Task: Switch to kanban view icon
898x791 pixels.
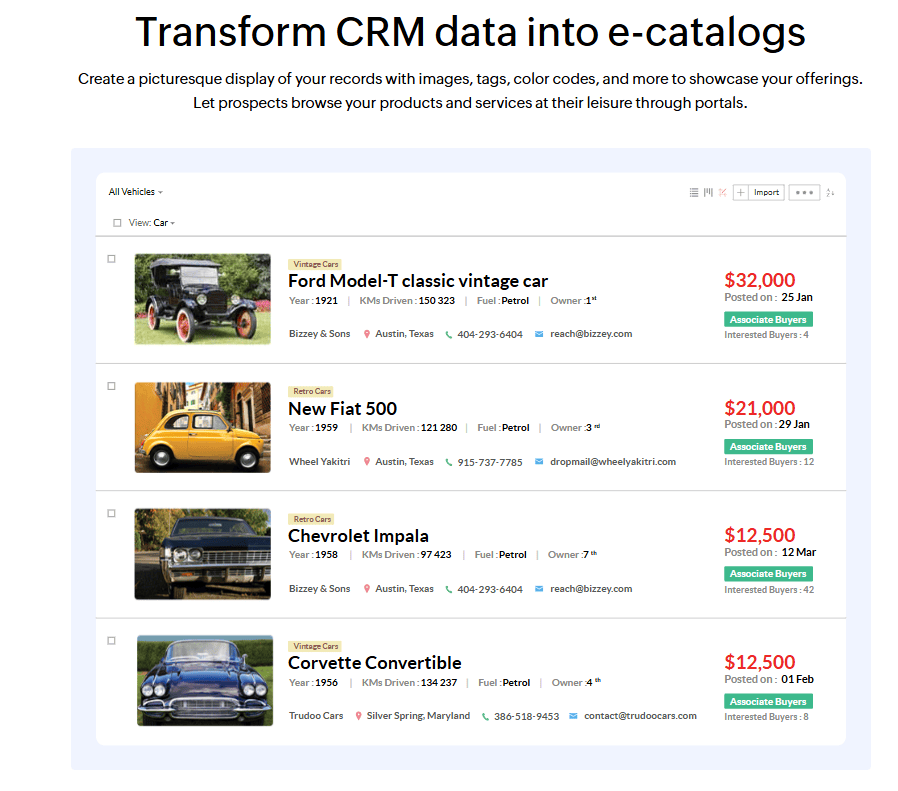Action: (708, 193)
